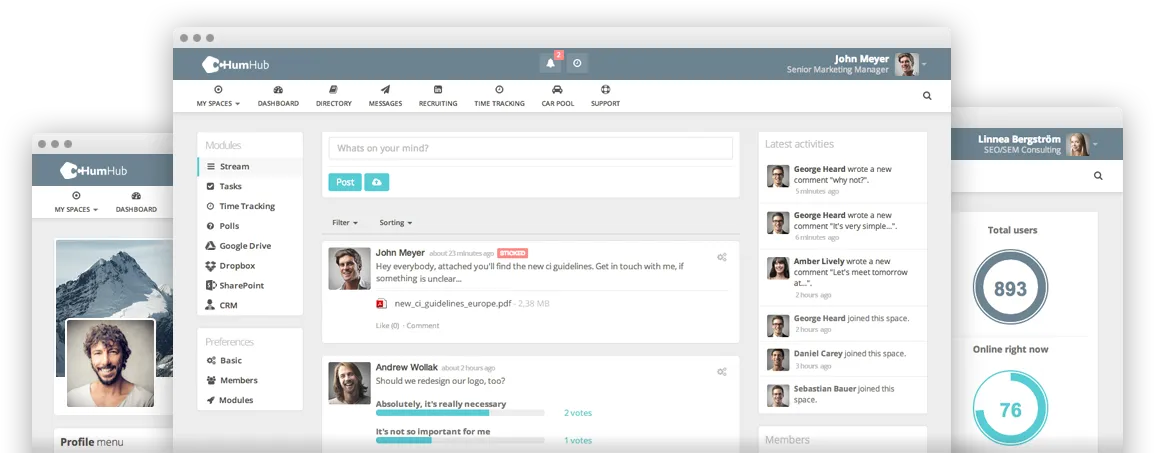Open gear settings on John Meyer's post
This screenshot has width=1154, height=453.
[x=722, y=257]
